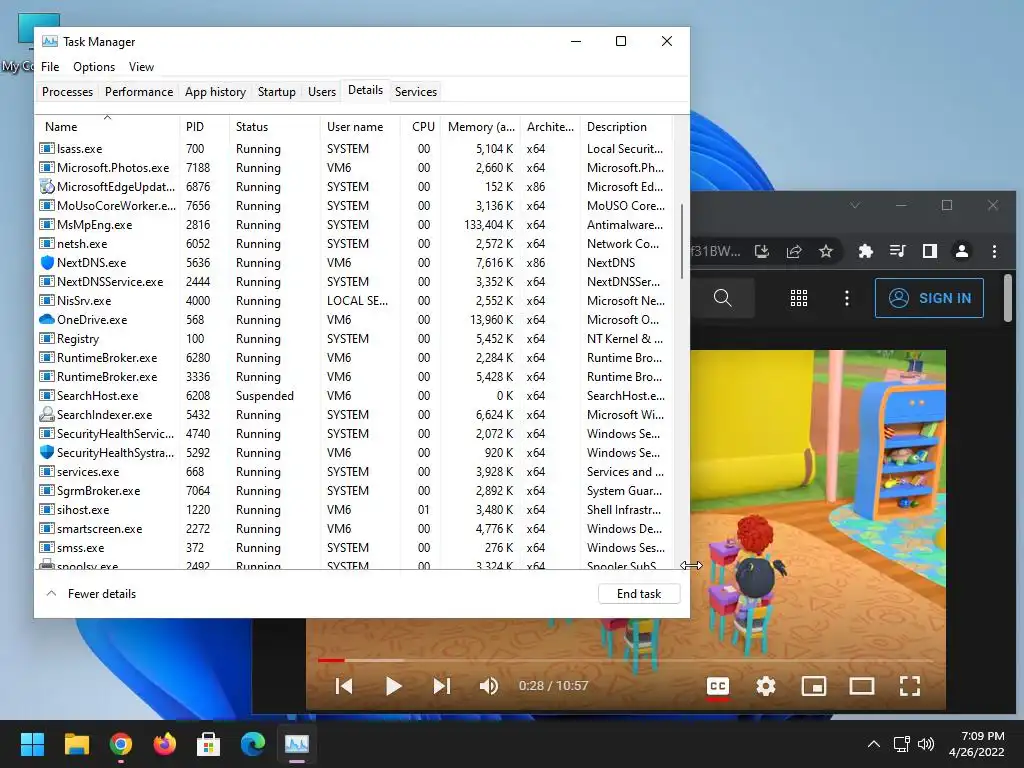Click Task Manager vertical scrollbar
The width and height of the screenshot is (1024, 768).
pyautogui.click(x=682, y=242)
